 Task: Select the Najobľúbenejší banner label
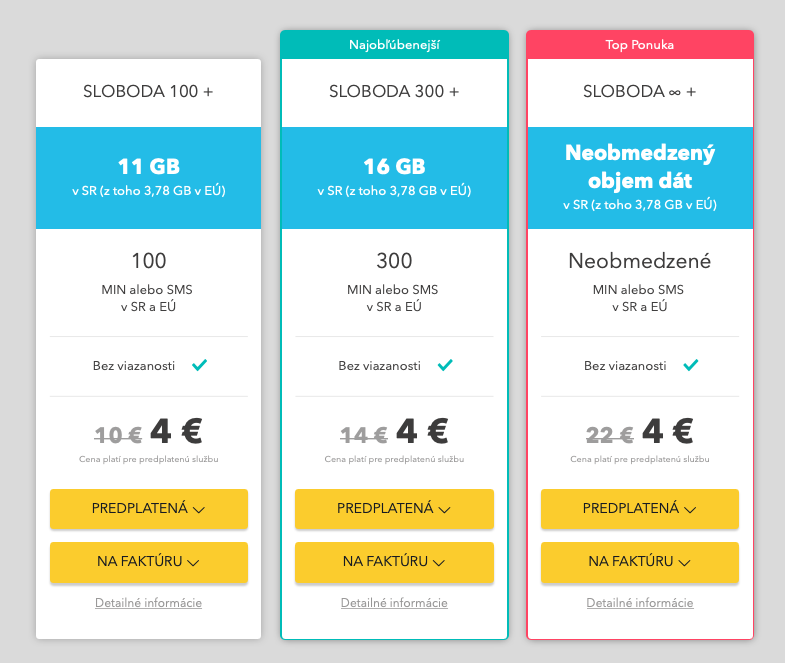click(x=395, y=45)
